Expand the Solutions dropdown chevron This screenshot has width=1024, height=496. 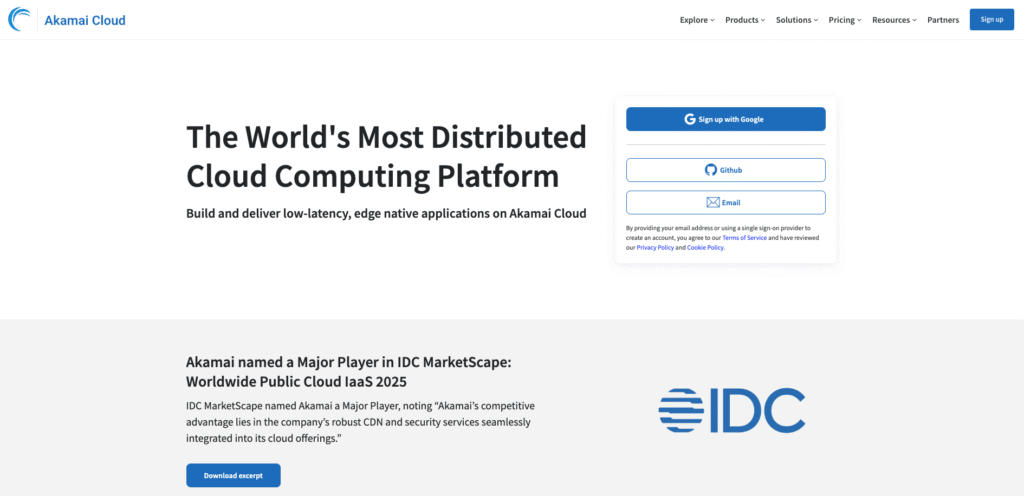815,20
